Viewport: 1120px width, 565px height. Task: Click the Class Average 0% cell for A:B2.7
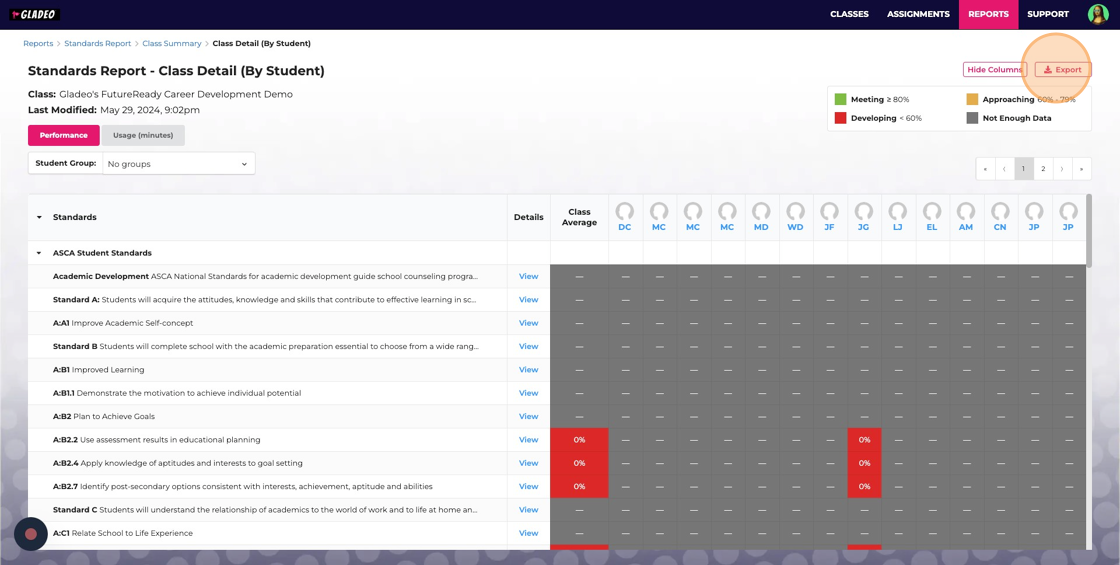coord(579,486)
